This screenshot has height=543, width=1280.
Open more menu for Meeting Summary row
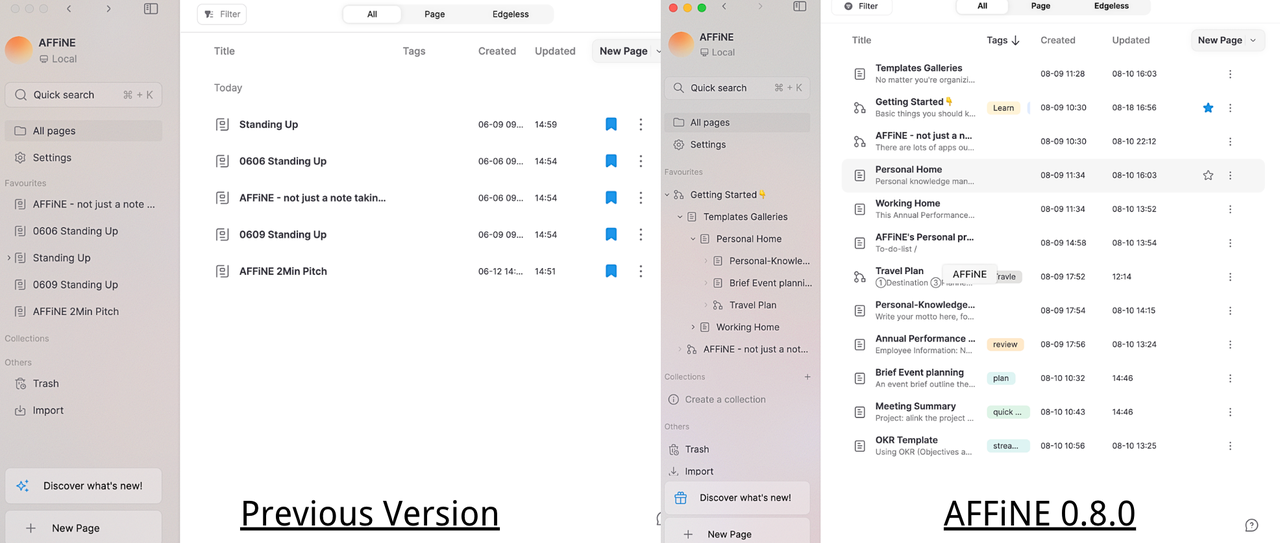(1230, 412)
